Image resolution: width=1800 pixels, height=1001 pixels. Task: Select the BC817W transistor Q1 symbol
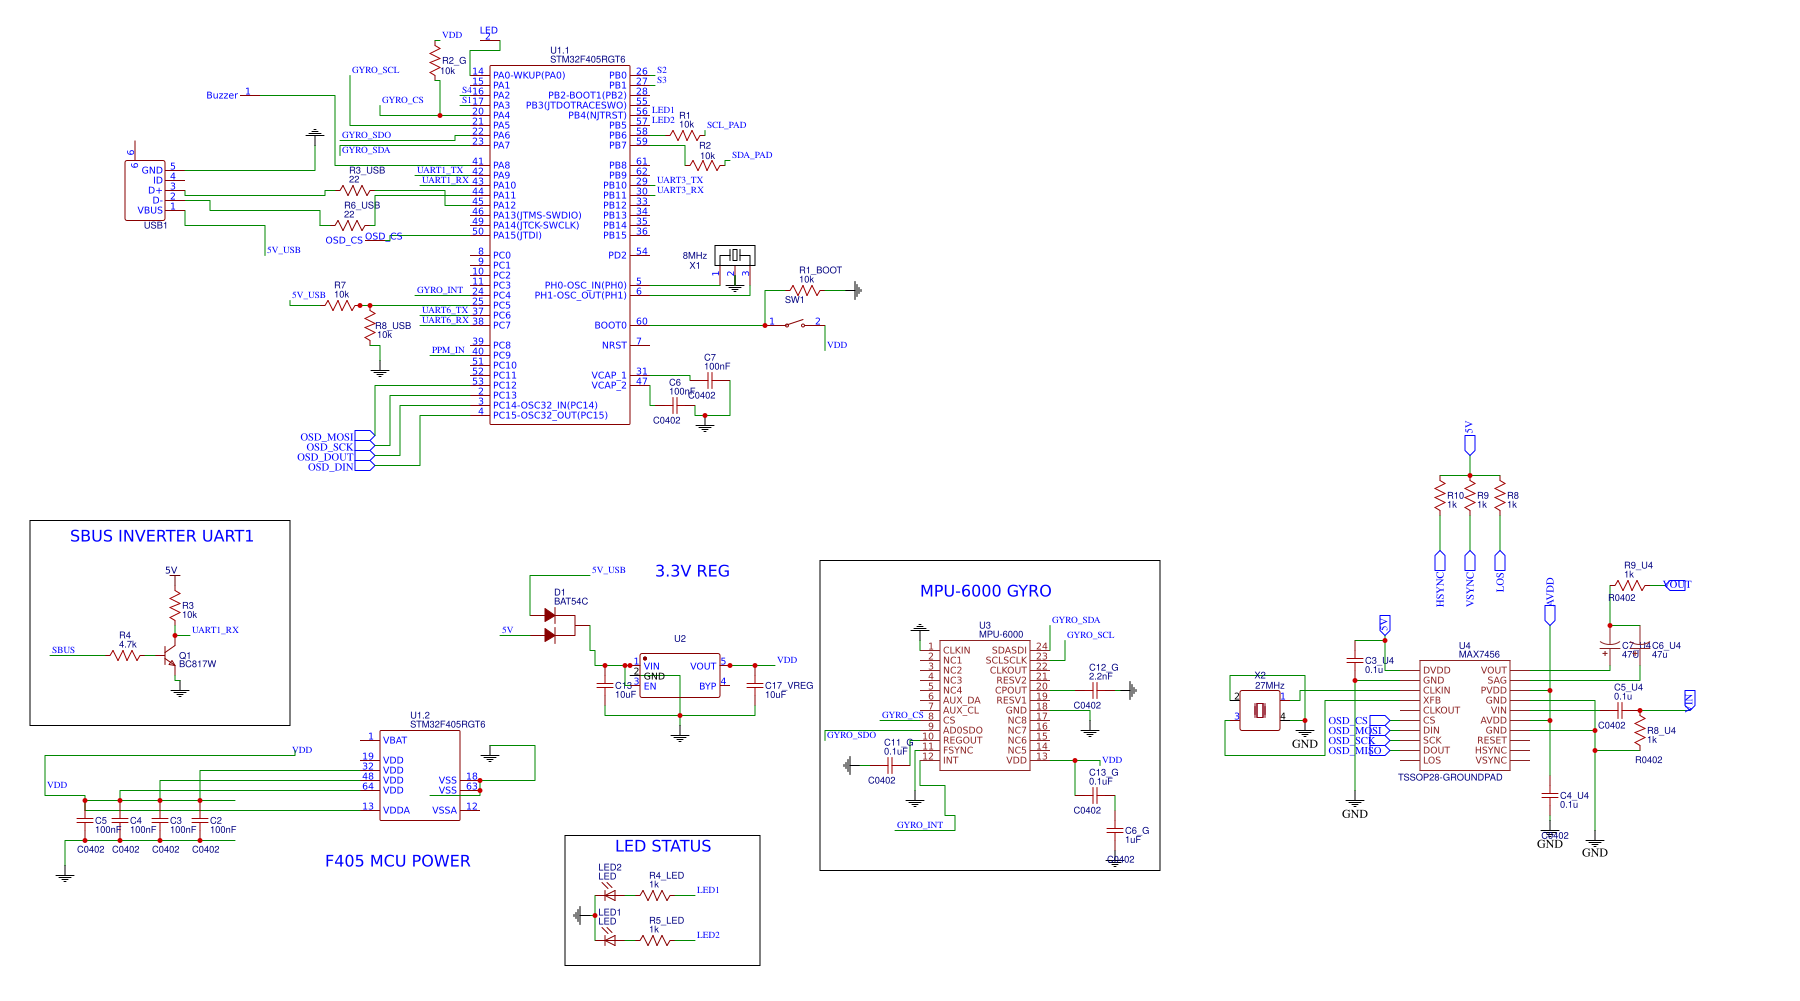[170, 655]
